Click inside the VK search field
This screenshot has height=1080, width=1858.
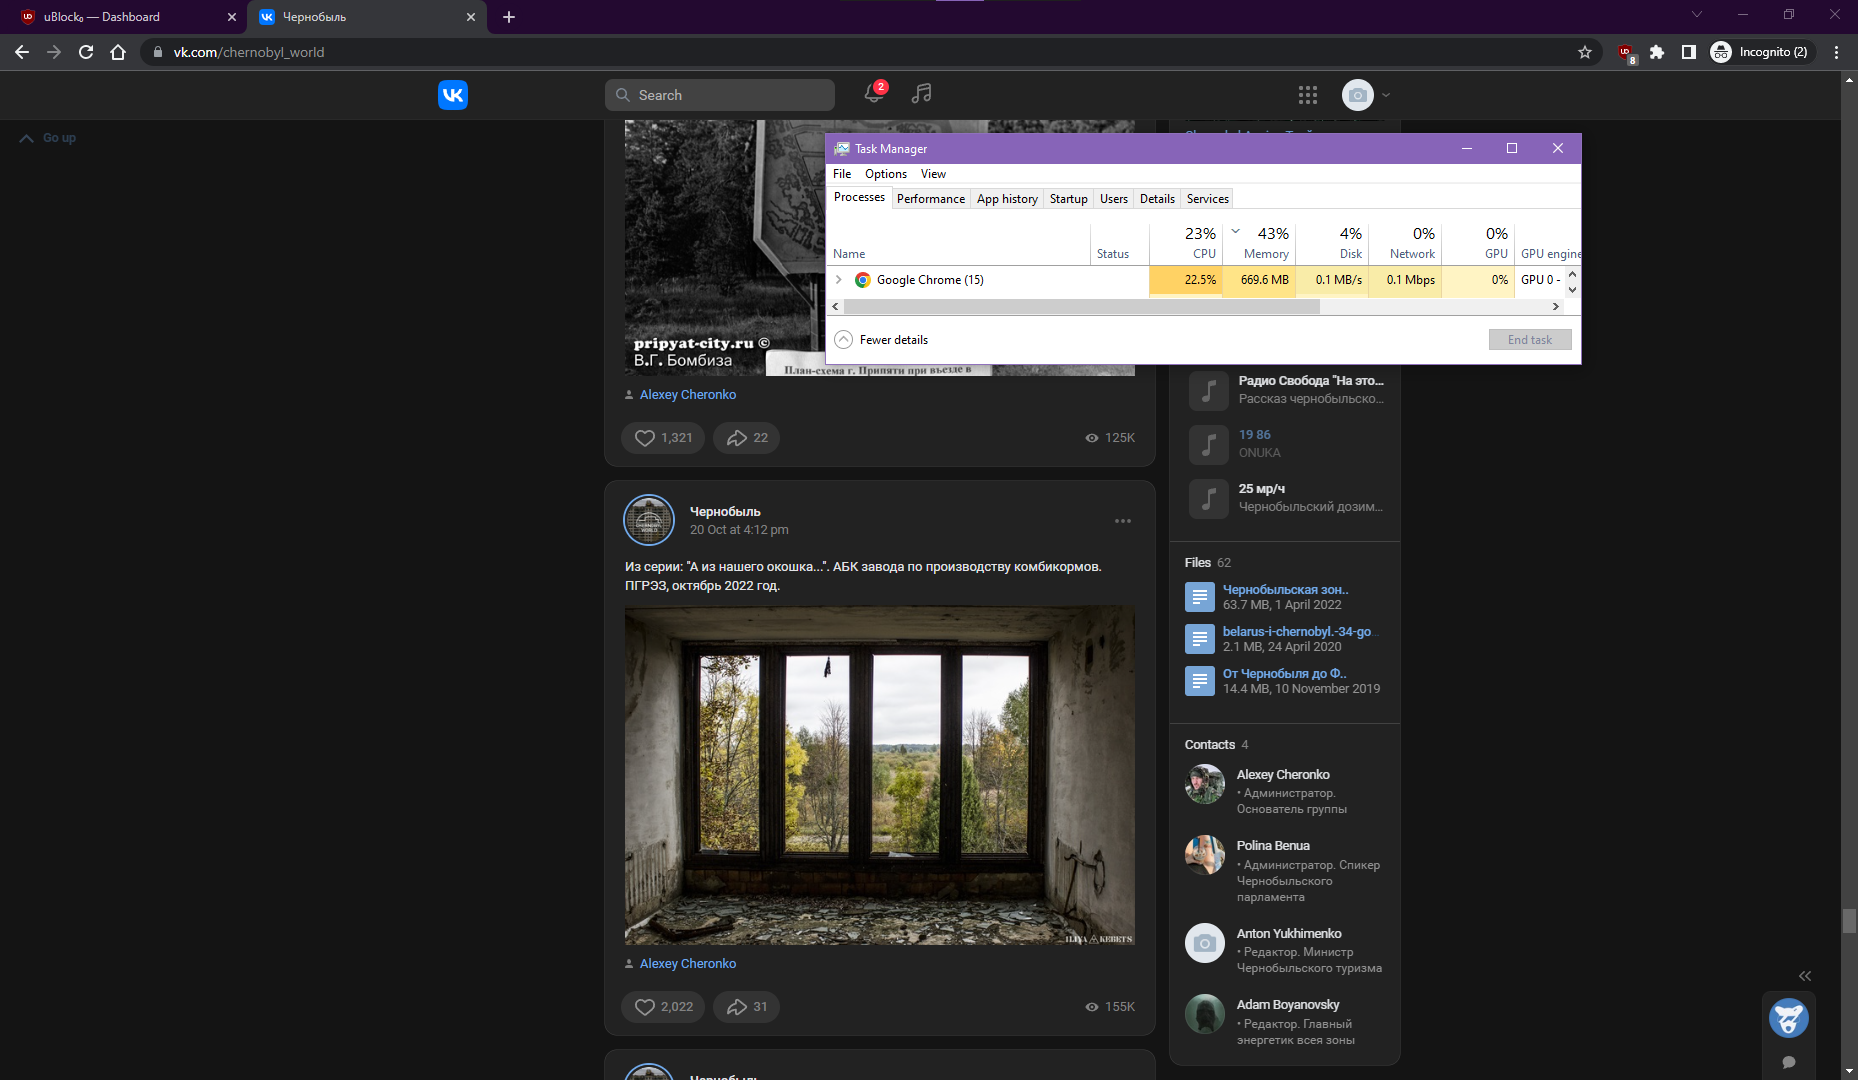[x=720, y=94]
